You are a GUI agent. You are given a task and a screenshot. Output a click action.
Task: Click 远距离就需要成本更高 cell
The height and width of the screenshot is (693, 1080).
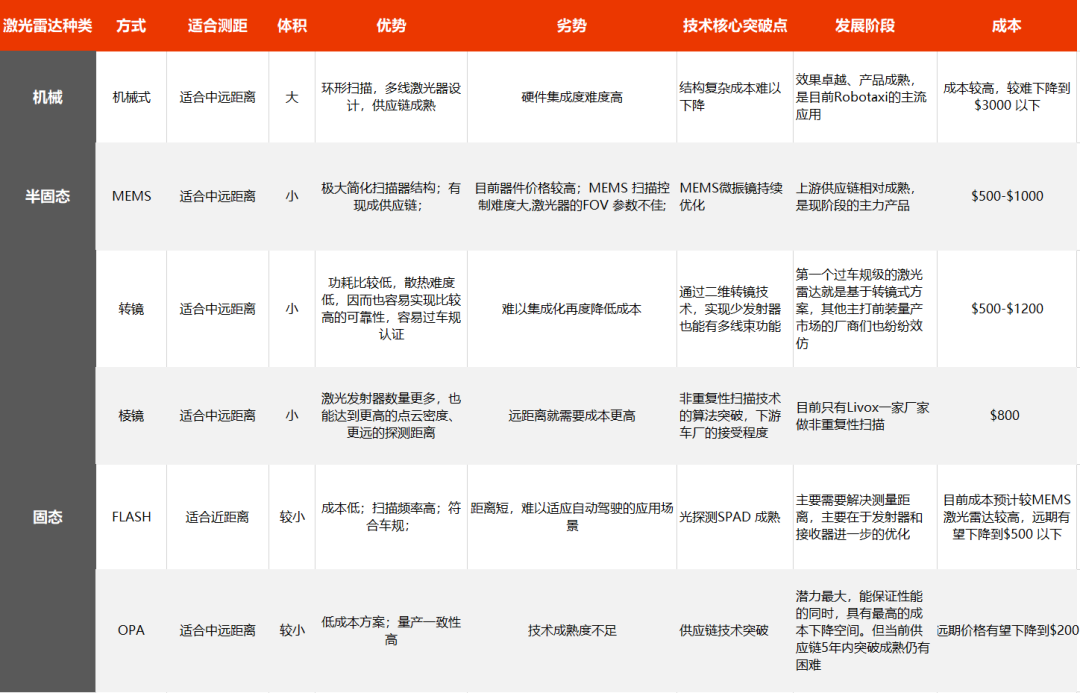572,415
